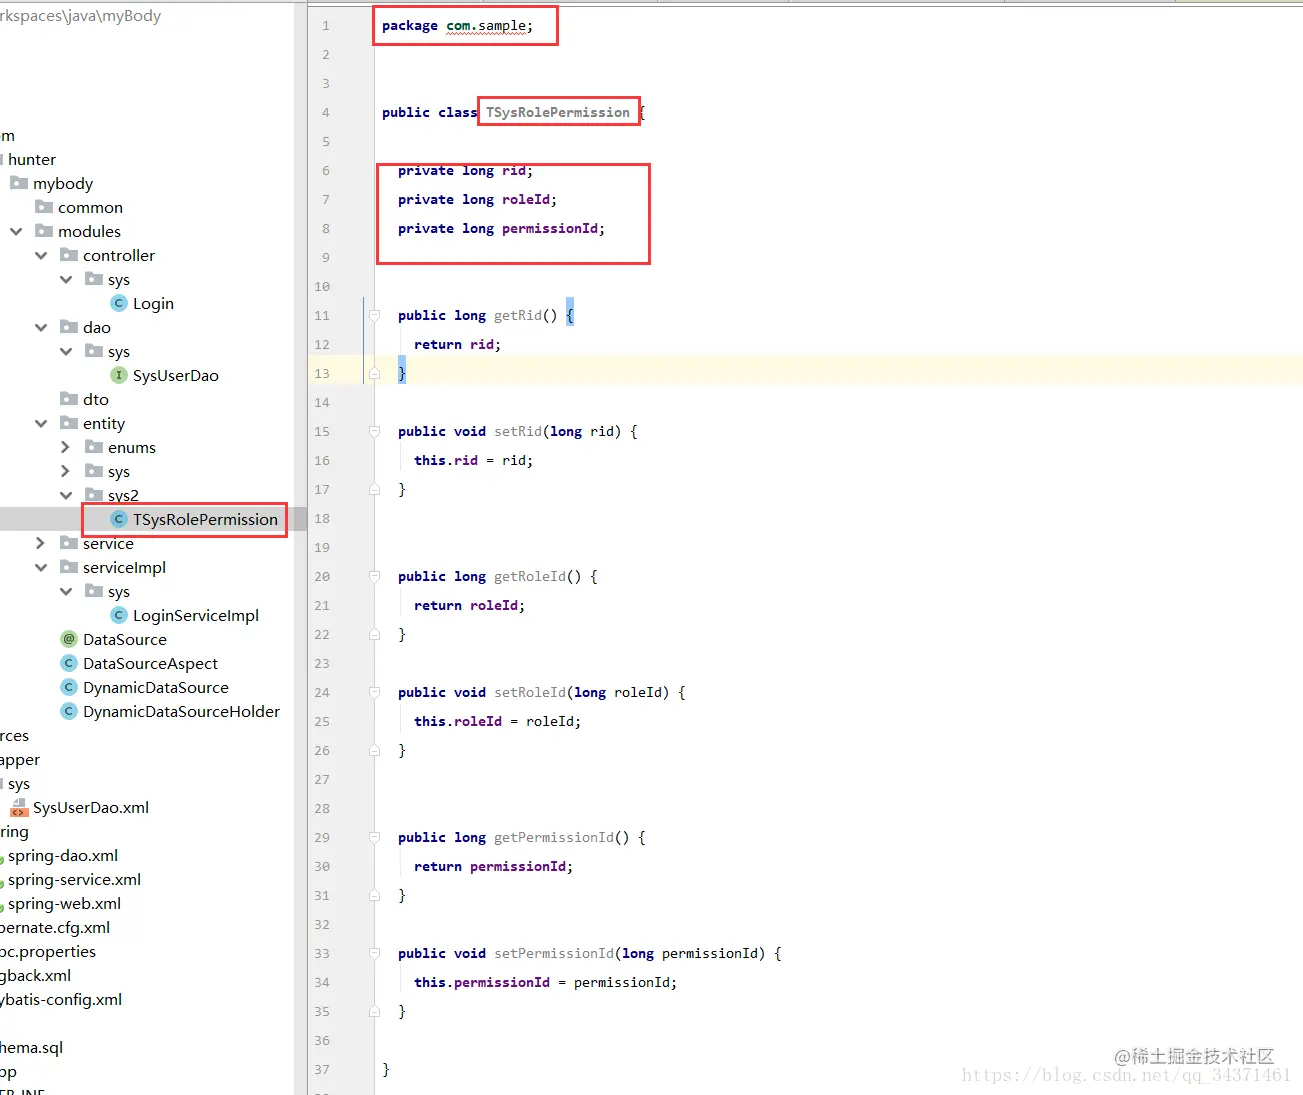Click the common folder icon
This screenshot has width=1303, height=1095.
pyautogui.click(x=44, y=207)
